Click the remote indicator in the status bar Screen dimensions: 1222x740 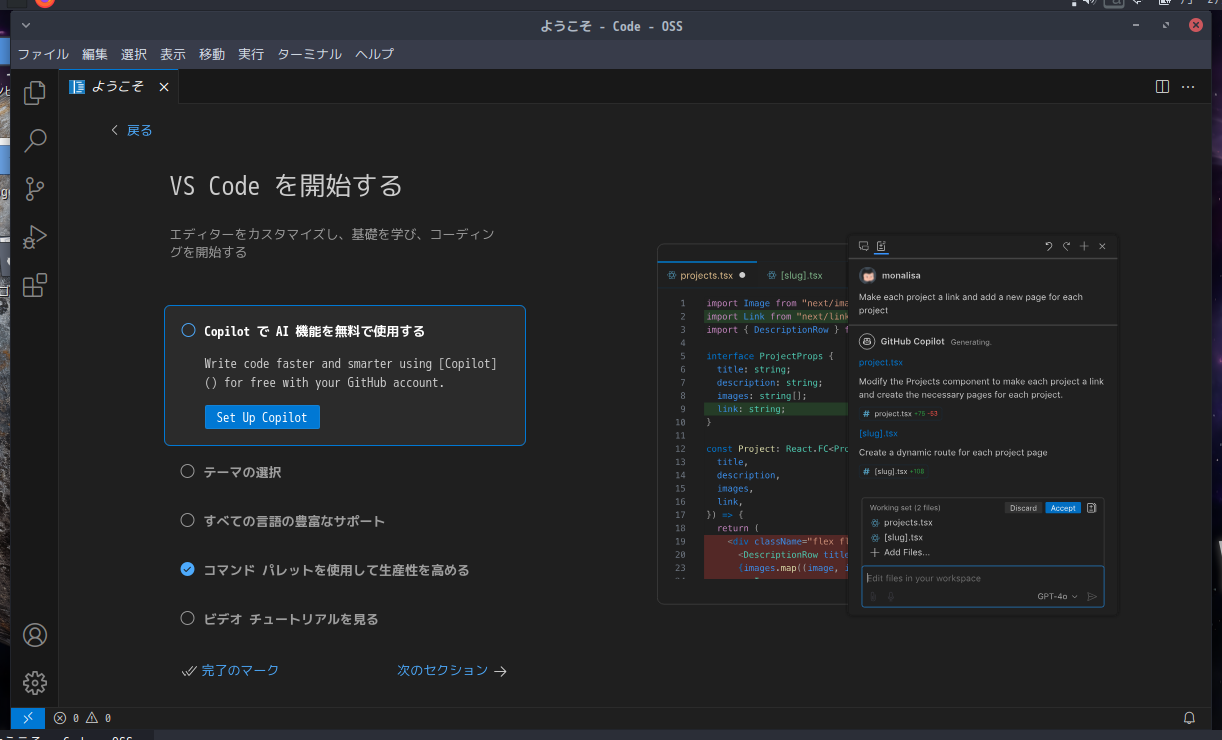tap(27, 717)
